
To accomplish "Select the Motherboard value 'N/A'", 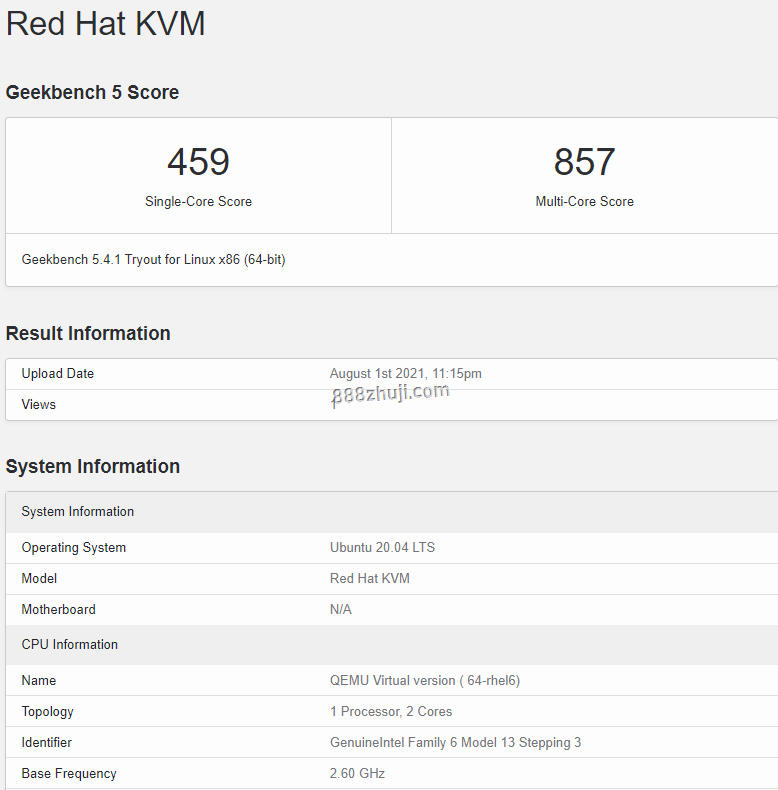I will pyautogui.click(x=341, y=610).
